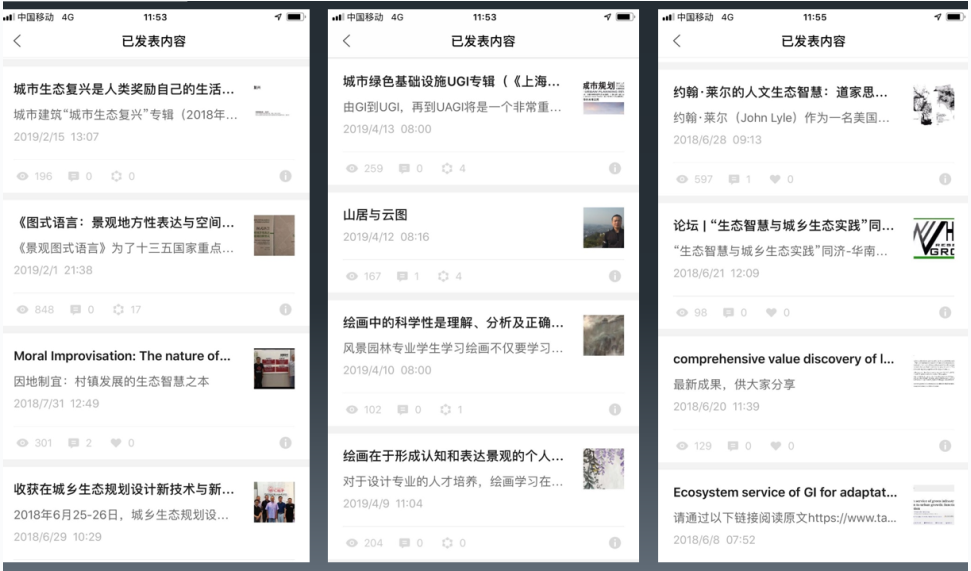Click subtitle 因地制宜：村镇发展的生态智慧之本
Screen dimensions: 971x571
(111, 381)
